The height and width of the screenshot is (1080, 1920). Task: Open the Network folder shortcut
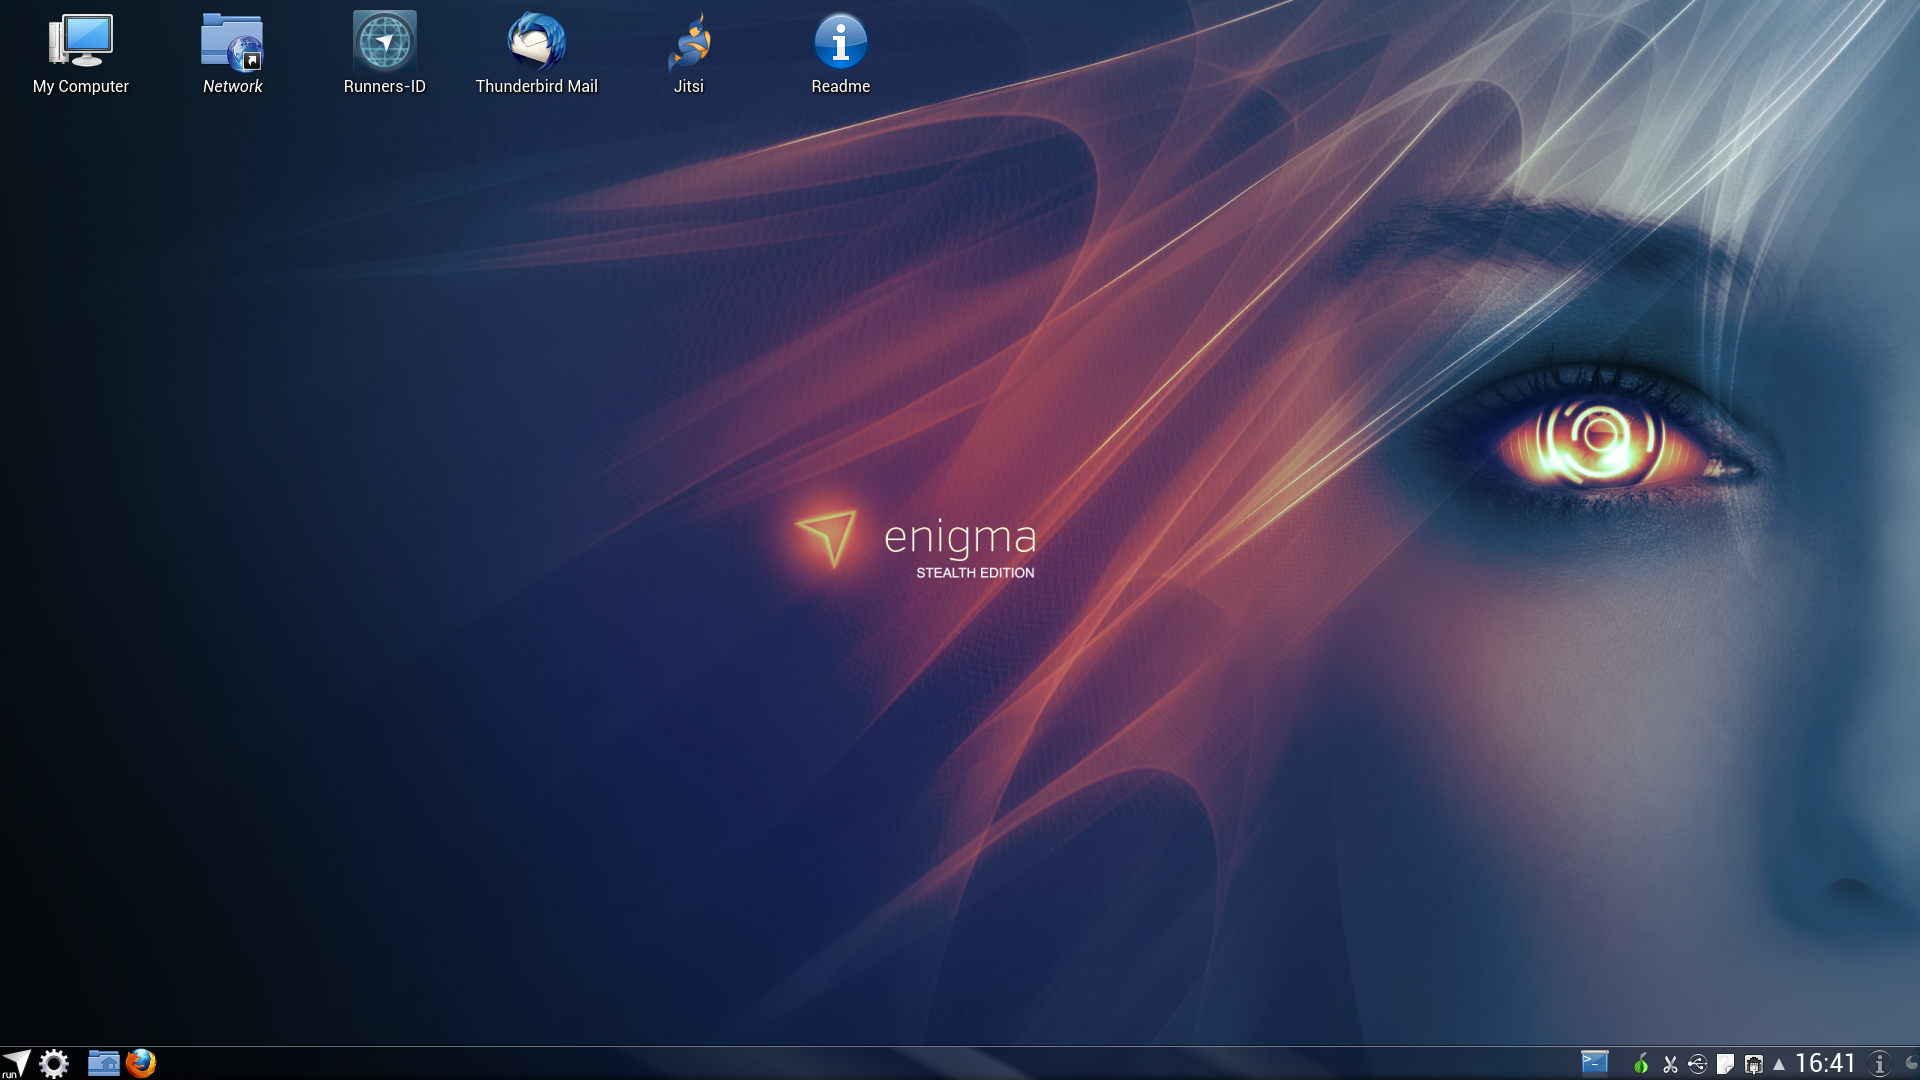pos(232,55)
